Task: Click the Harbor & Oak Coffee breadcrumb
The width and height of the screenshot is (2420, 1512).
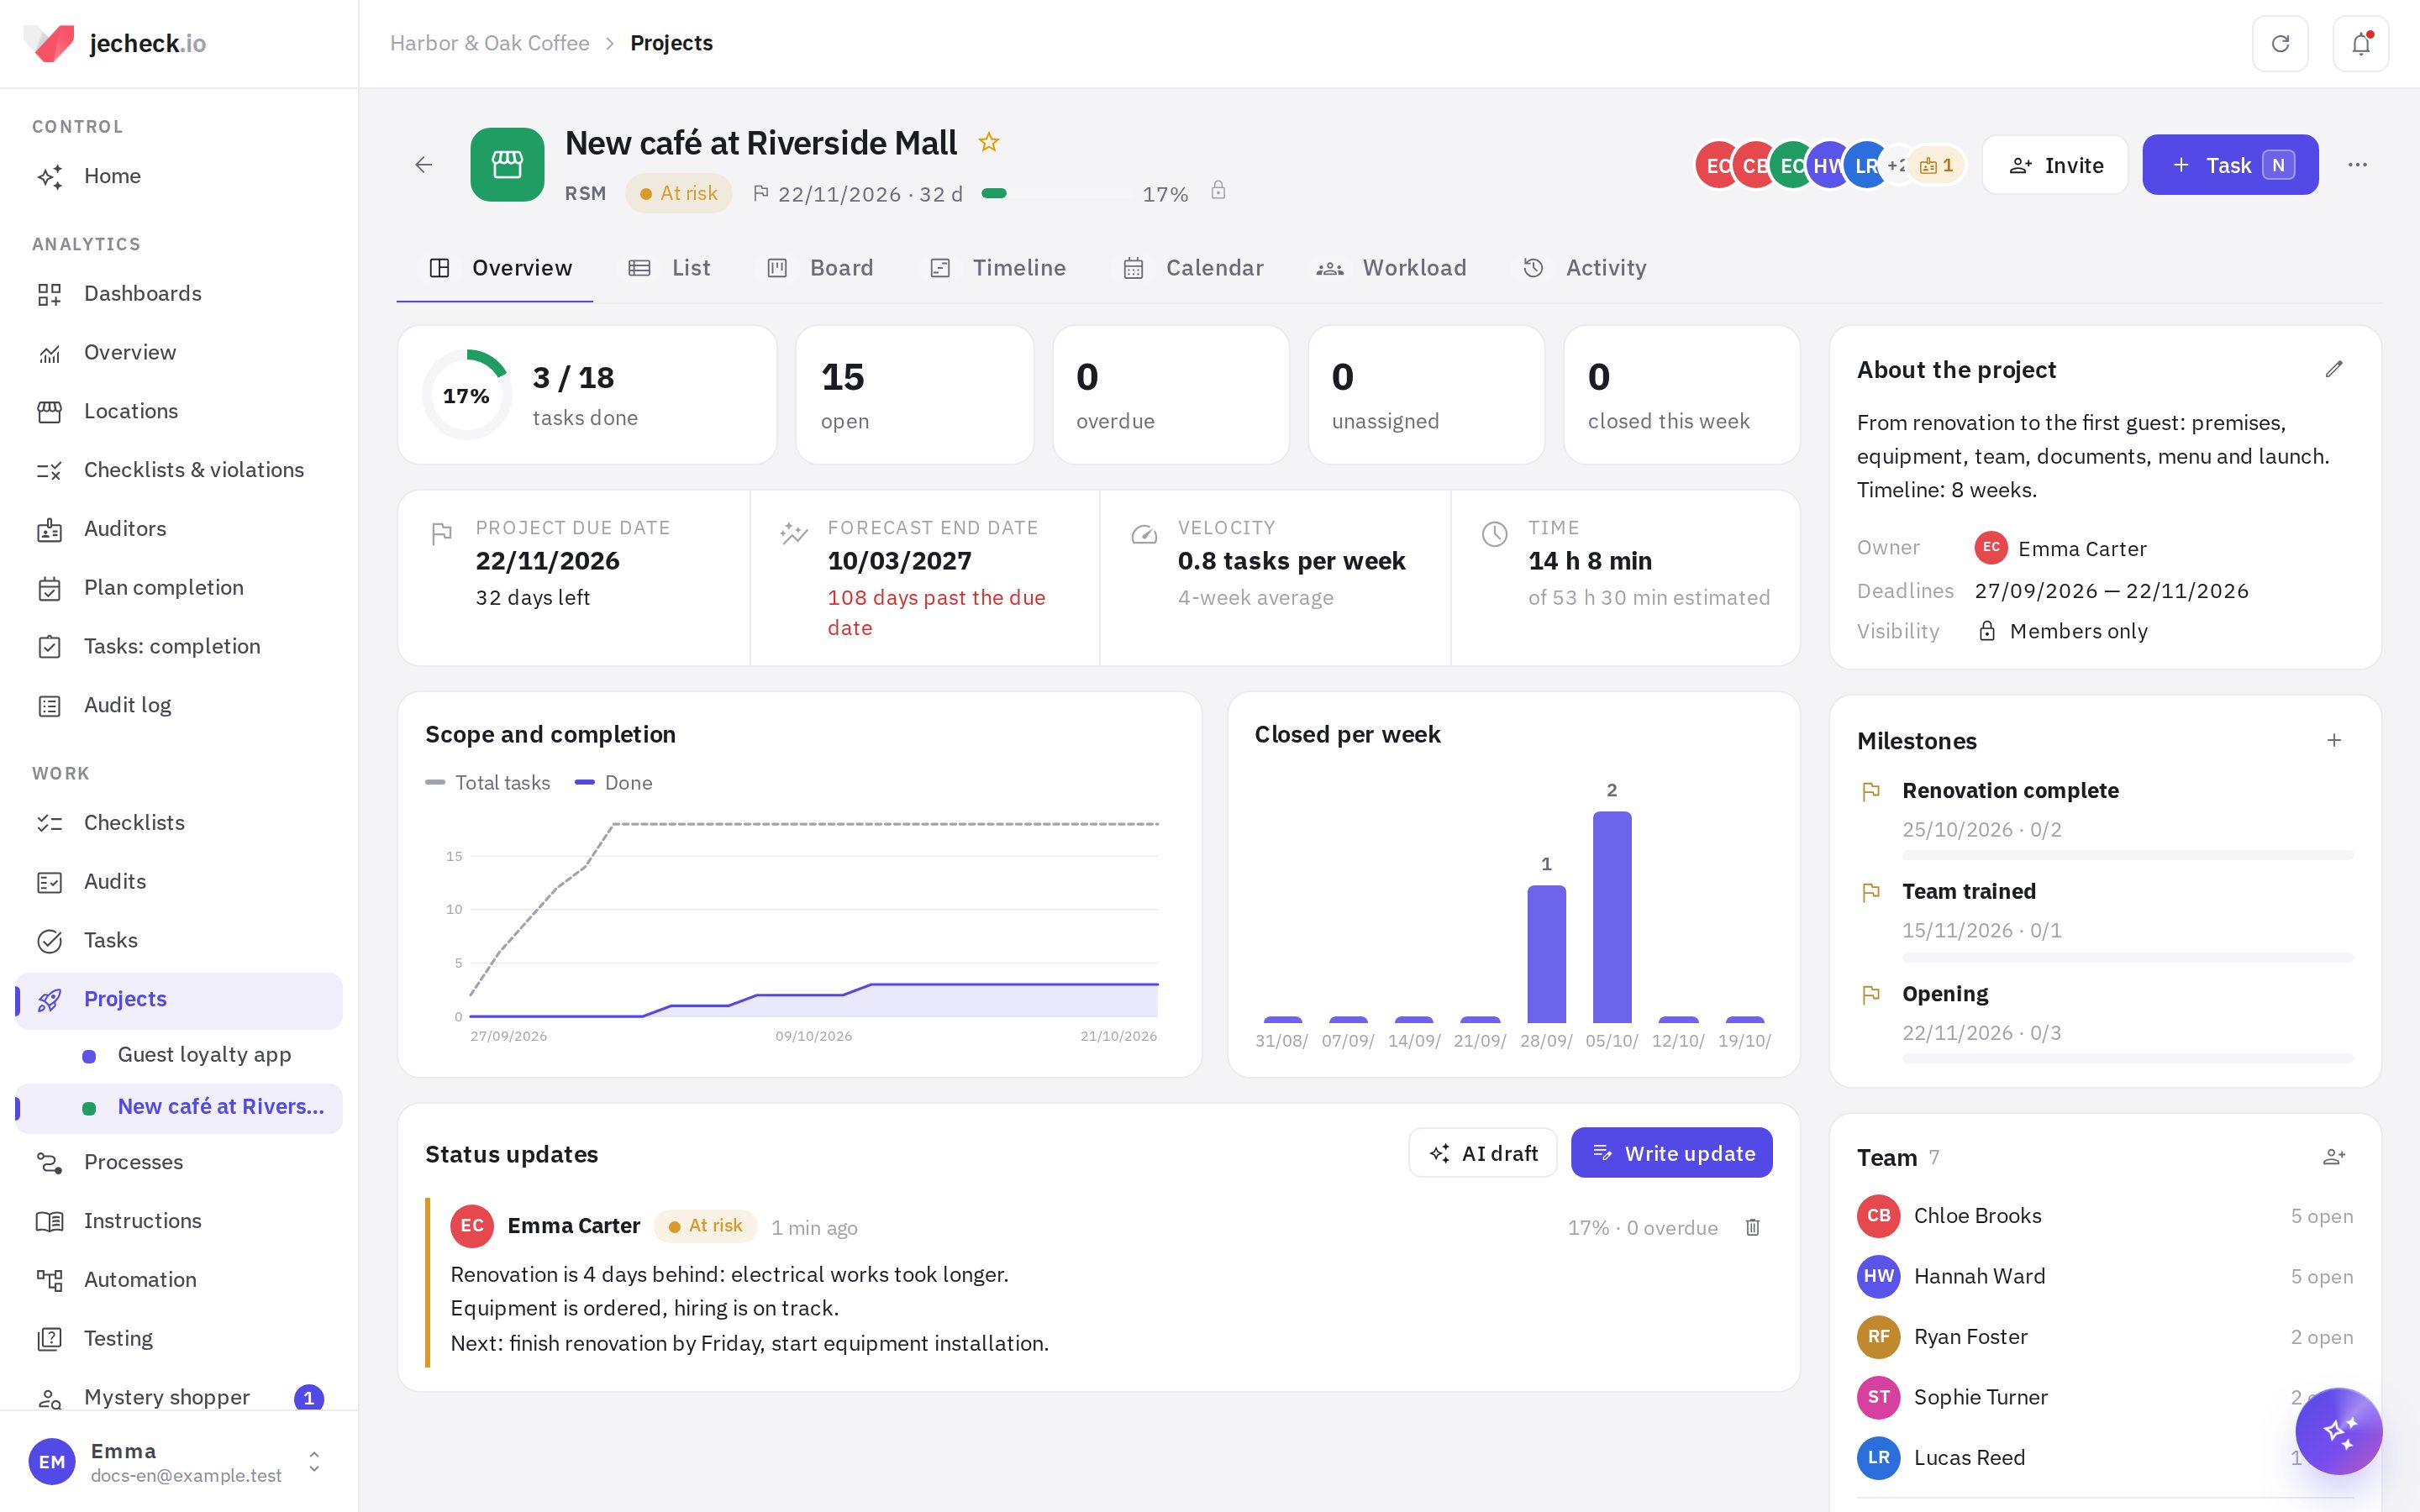Action: (x=489, y=43)
